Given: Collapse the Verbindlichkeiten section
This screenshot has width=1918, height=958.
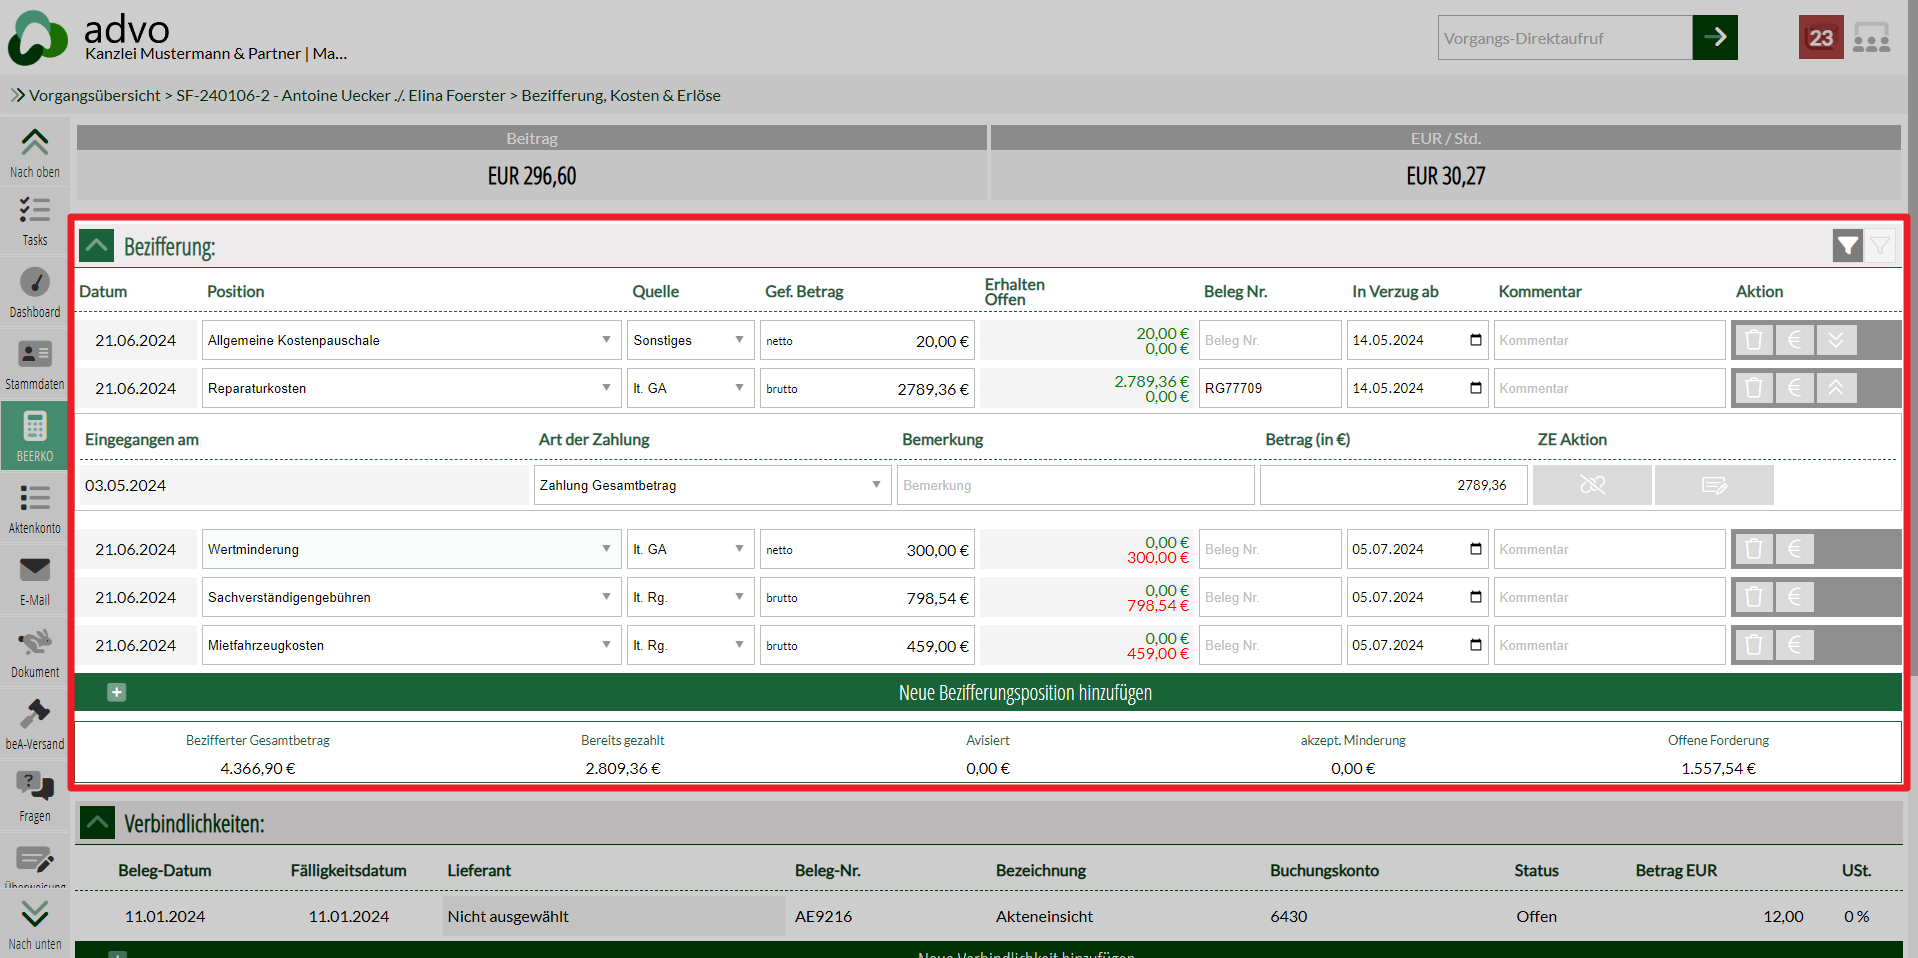Looking at the screenshot, I should [x=97, y=823].
